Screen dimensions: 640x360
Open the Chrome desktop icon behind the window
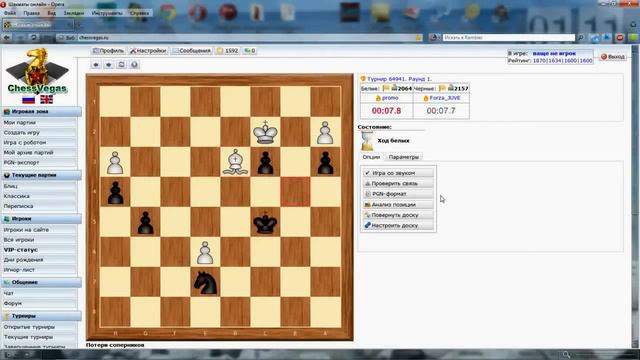click(167, 13)
